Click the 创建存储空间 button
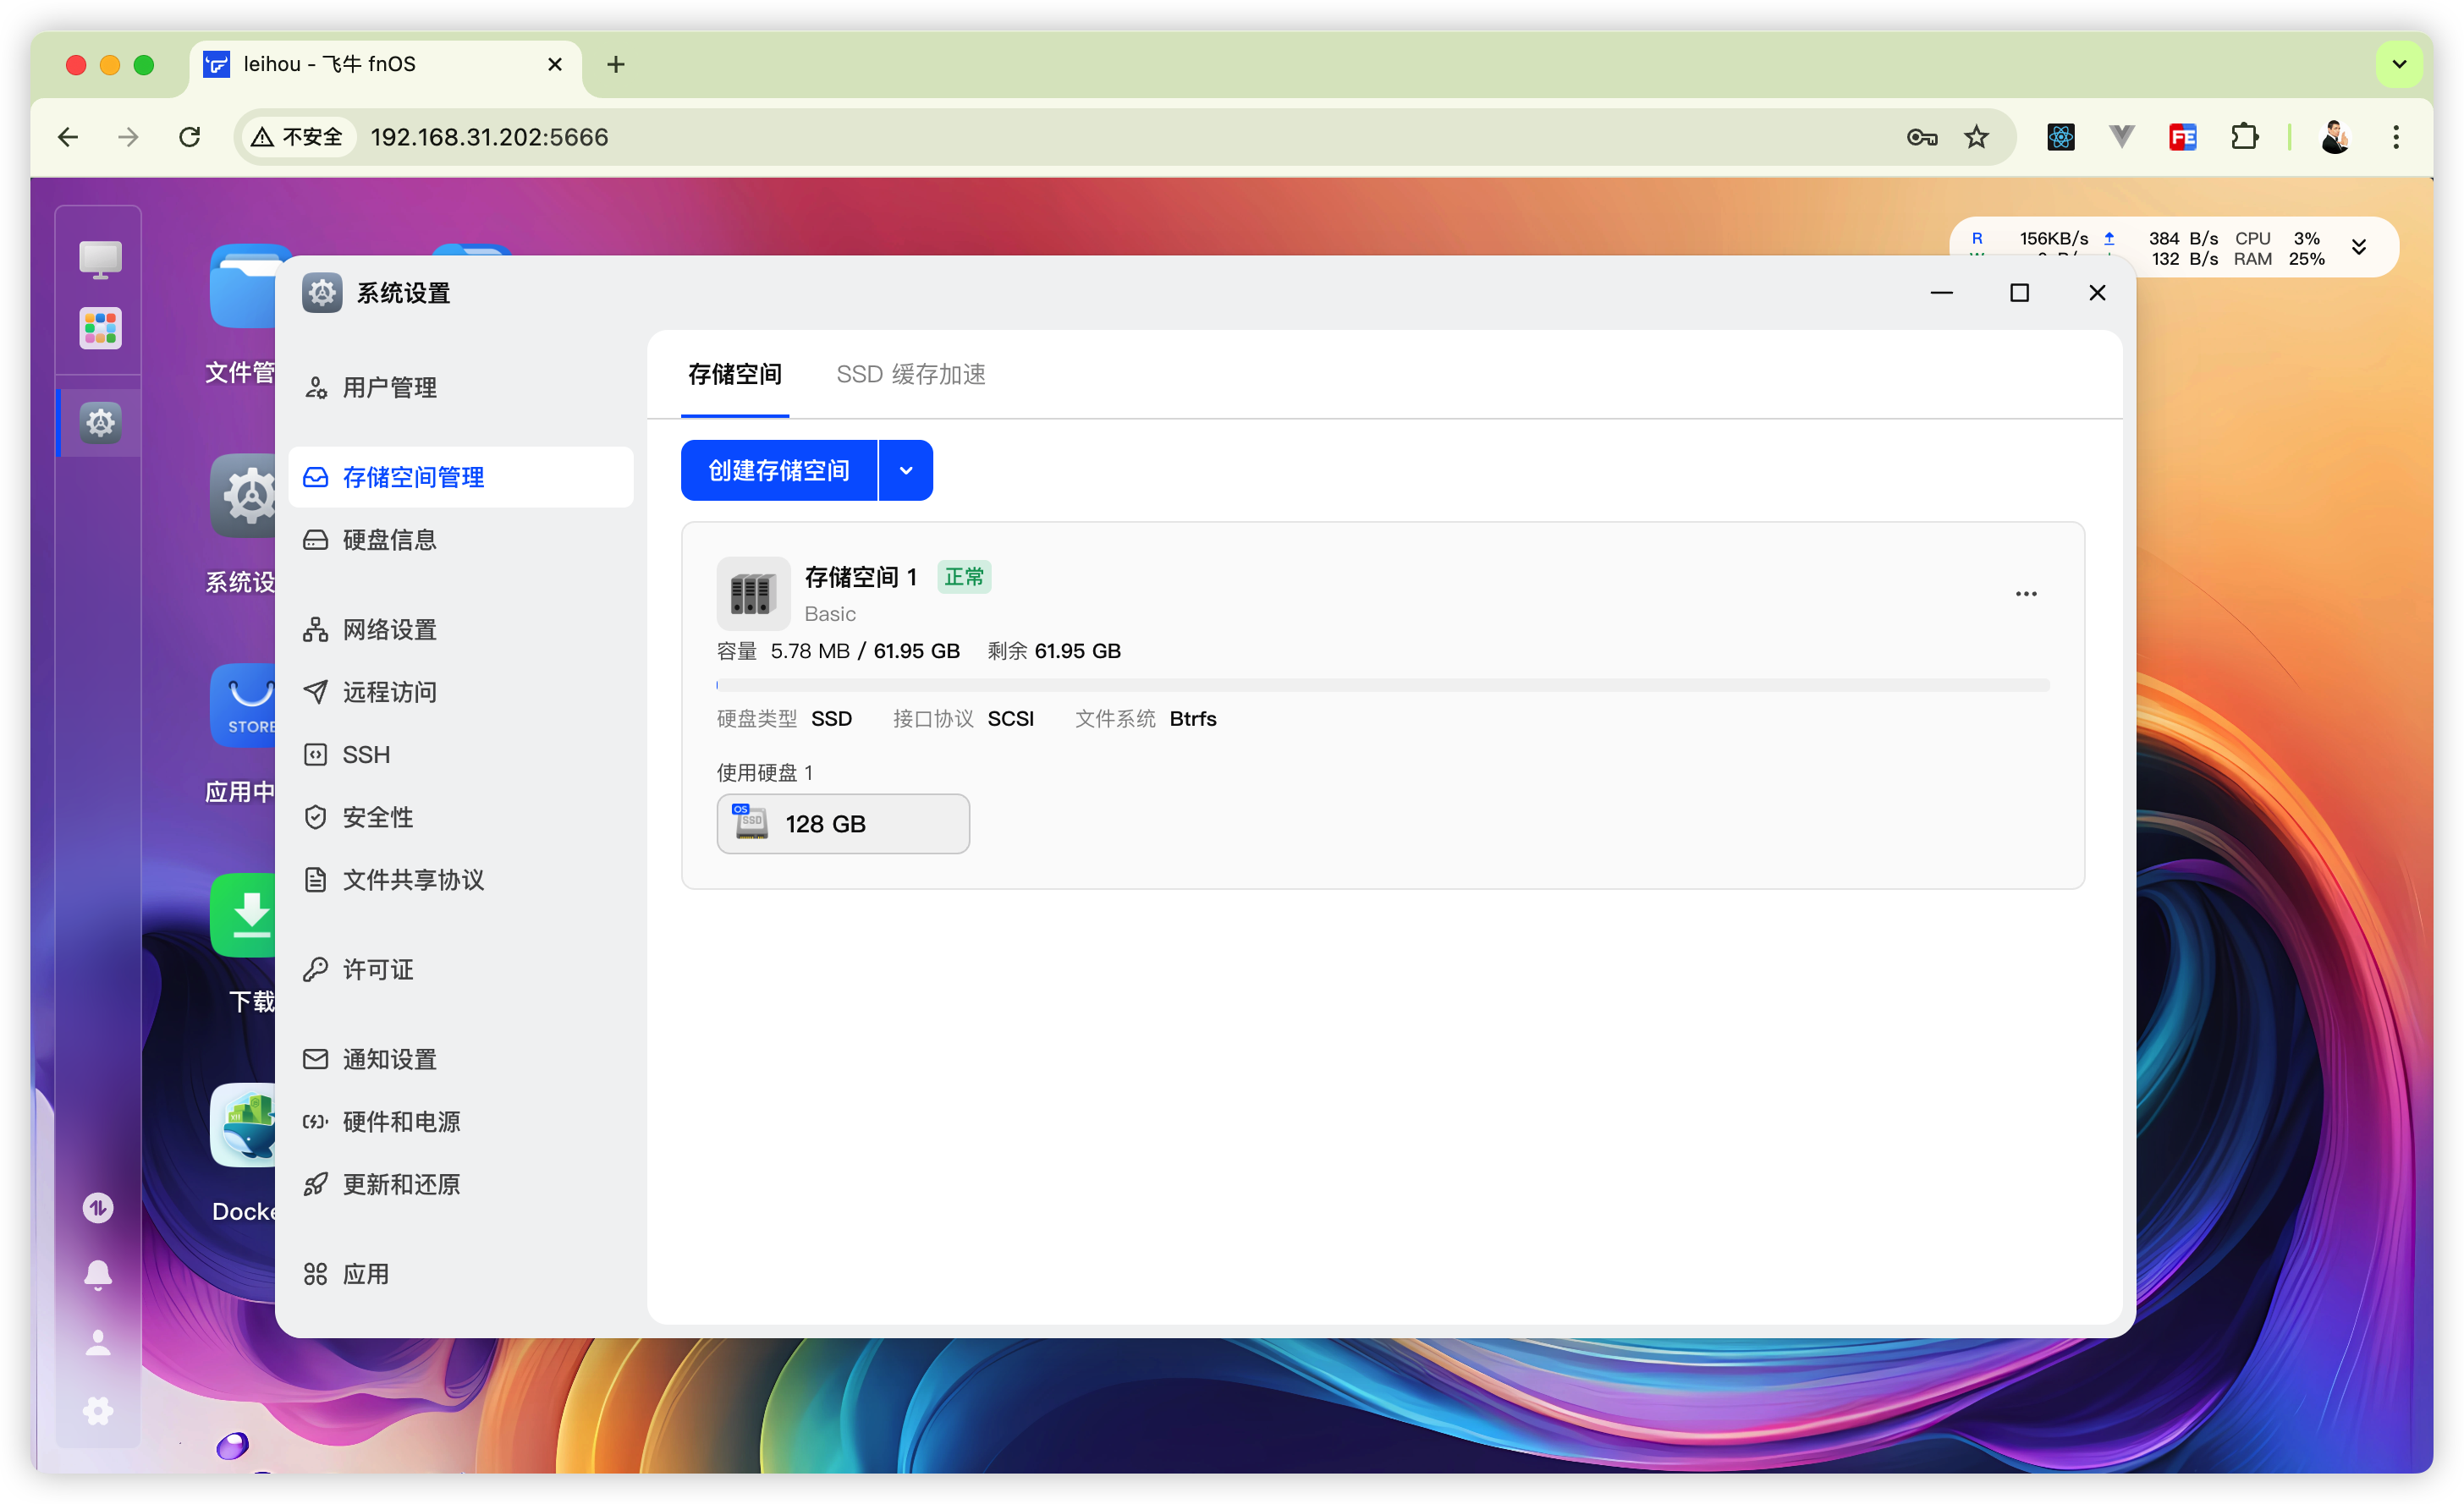Viewport: 2464px width, 1504px height. click(x=778, y=470)
